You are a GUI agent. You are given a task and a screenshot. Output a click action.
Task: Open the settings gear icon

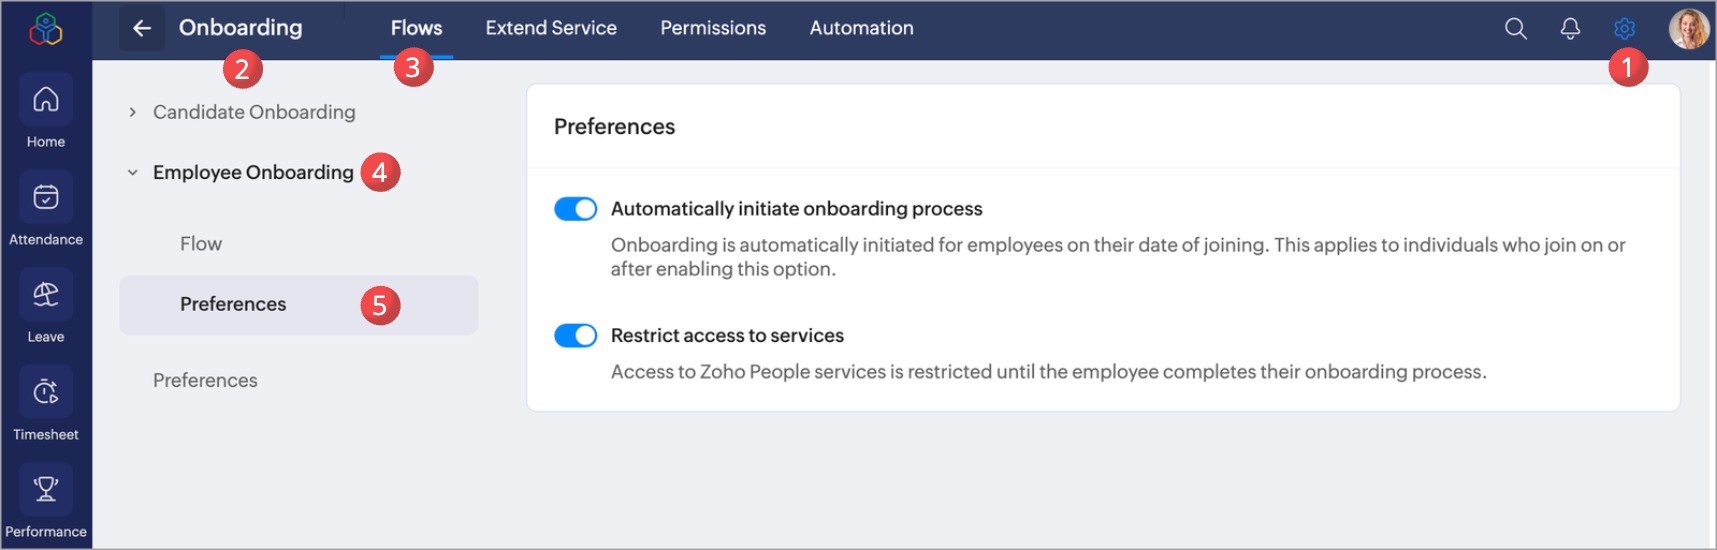tap(1624, 29)
